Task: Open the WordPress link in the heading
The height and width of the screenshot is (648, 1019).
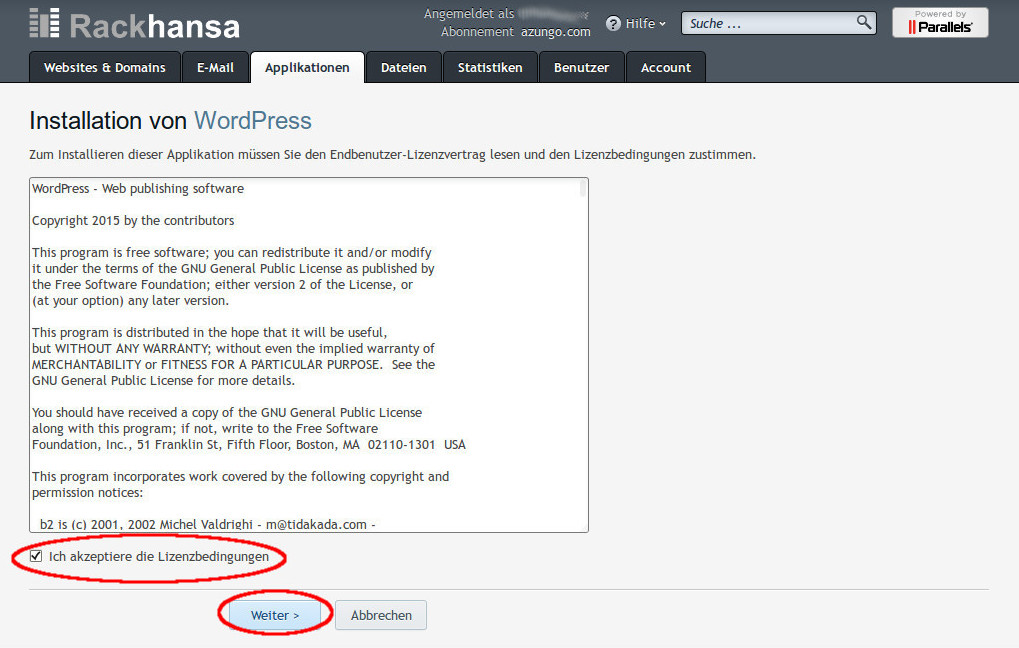Action: pyautogui.click(x=253, y=121)
